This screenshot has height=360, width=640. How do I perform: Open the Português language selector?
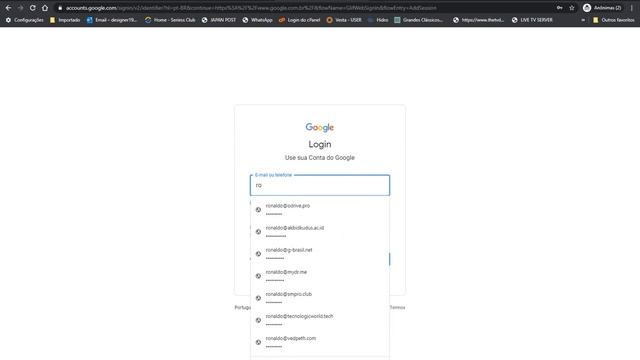tap(243, 307)
